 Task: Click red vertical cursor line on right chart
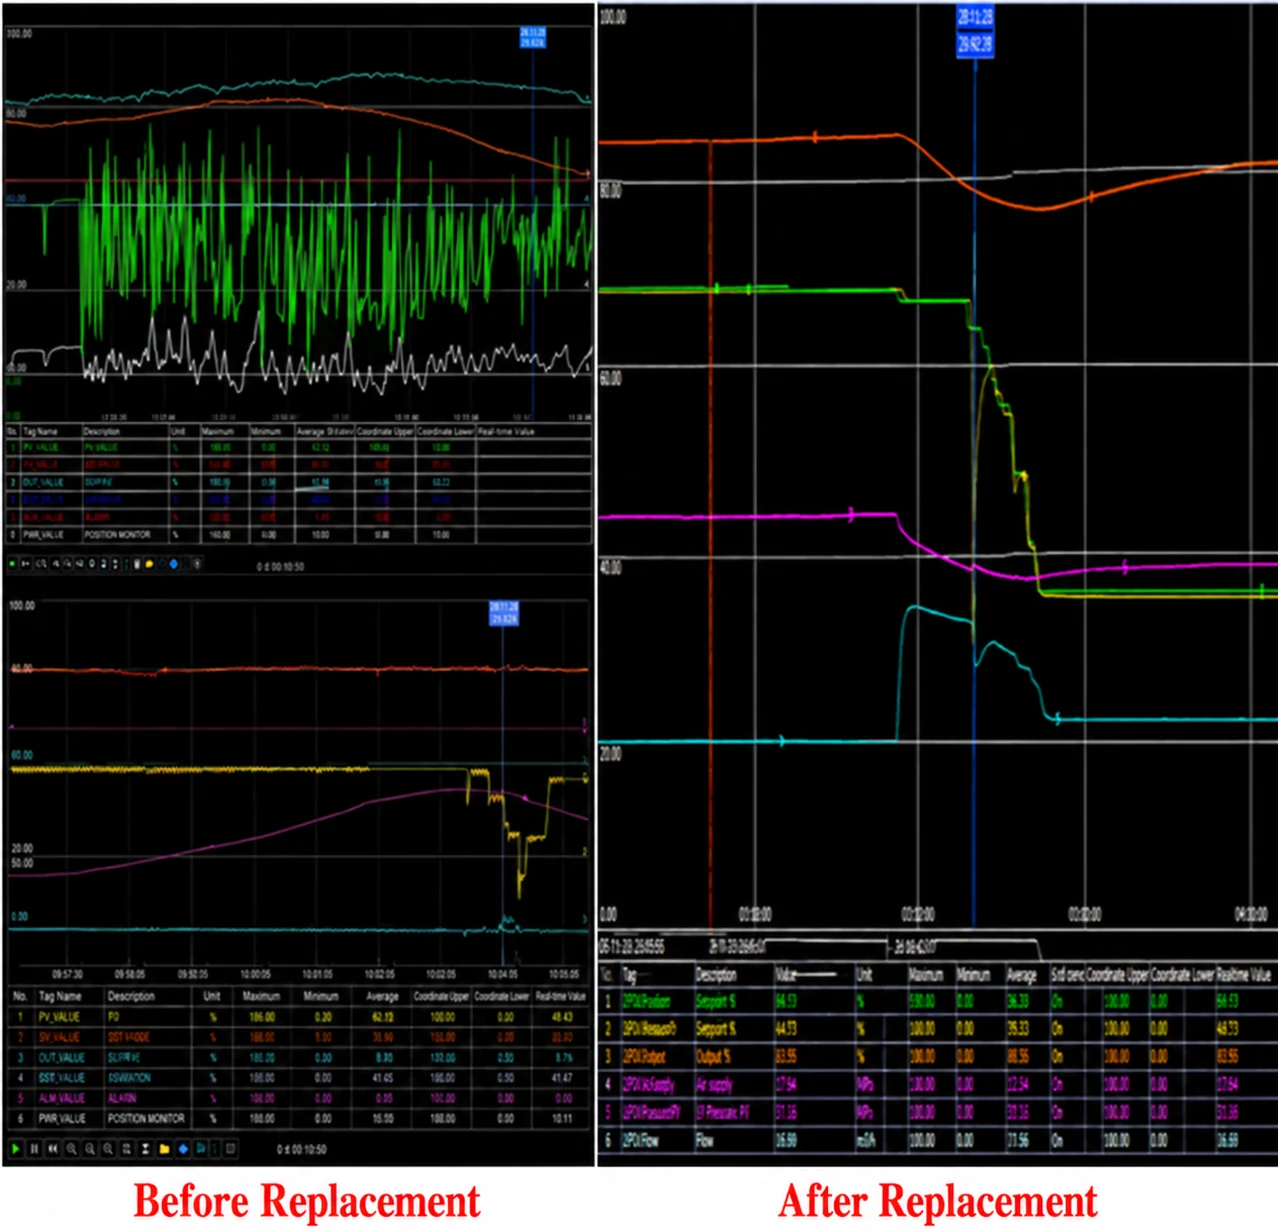point(710,530)
